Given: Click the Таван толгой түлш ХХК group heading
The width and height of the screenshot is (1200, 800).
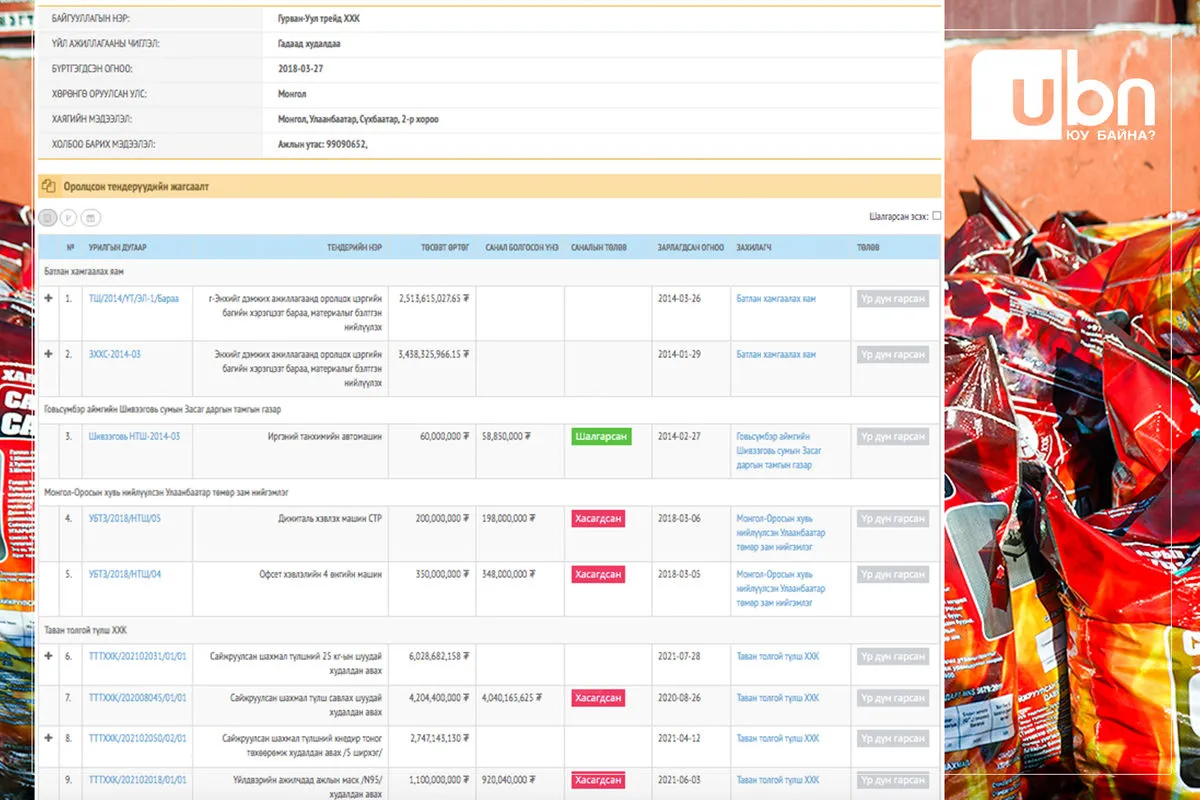Looking at the screenshot, I should [x=86, y=630].
